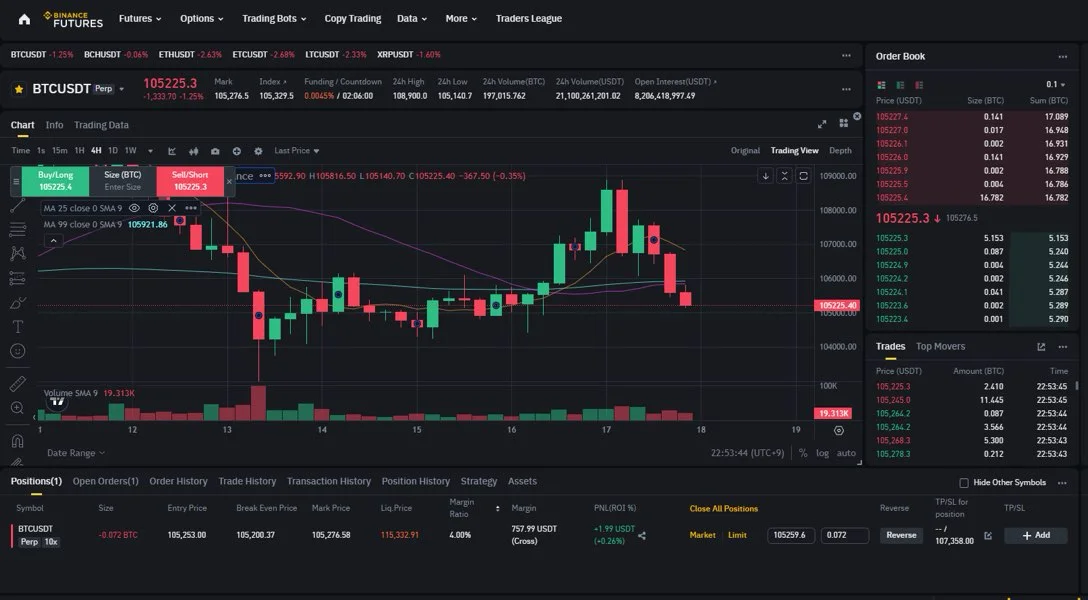Open the chart layout grid icon
This screenshot has width=1088, height=600.
coord(843,123)
